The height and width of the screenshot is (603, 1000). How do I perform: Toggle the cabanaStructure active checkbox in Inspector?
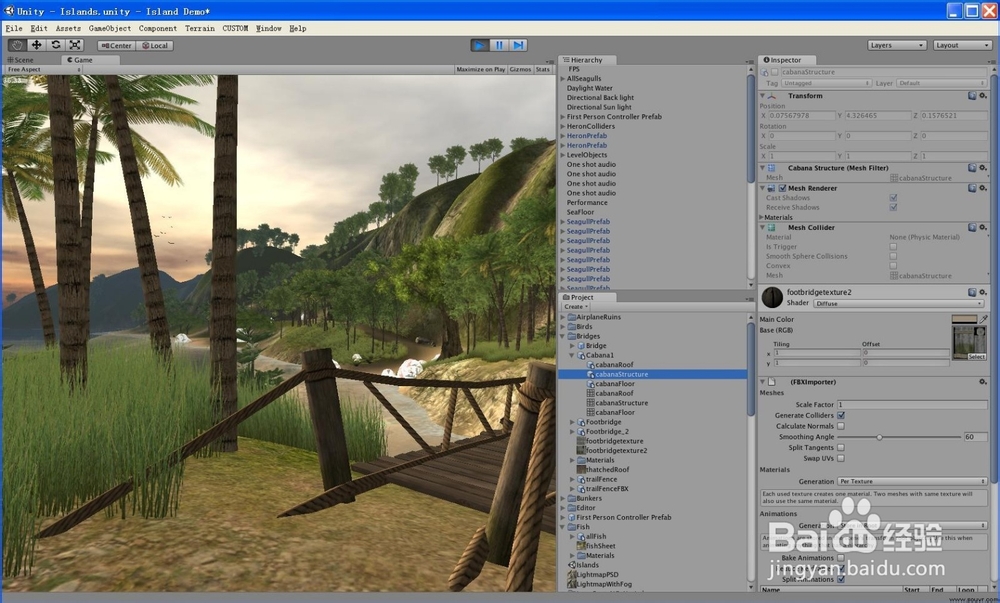coord(775,73)
